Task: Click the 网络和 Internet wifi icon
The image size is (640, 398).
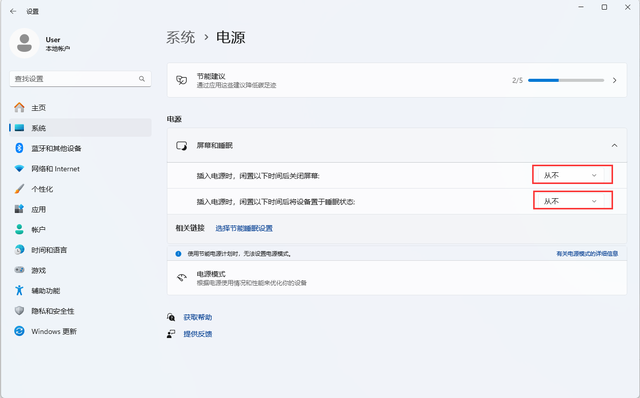Action: (x=19, y=169)
